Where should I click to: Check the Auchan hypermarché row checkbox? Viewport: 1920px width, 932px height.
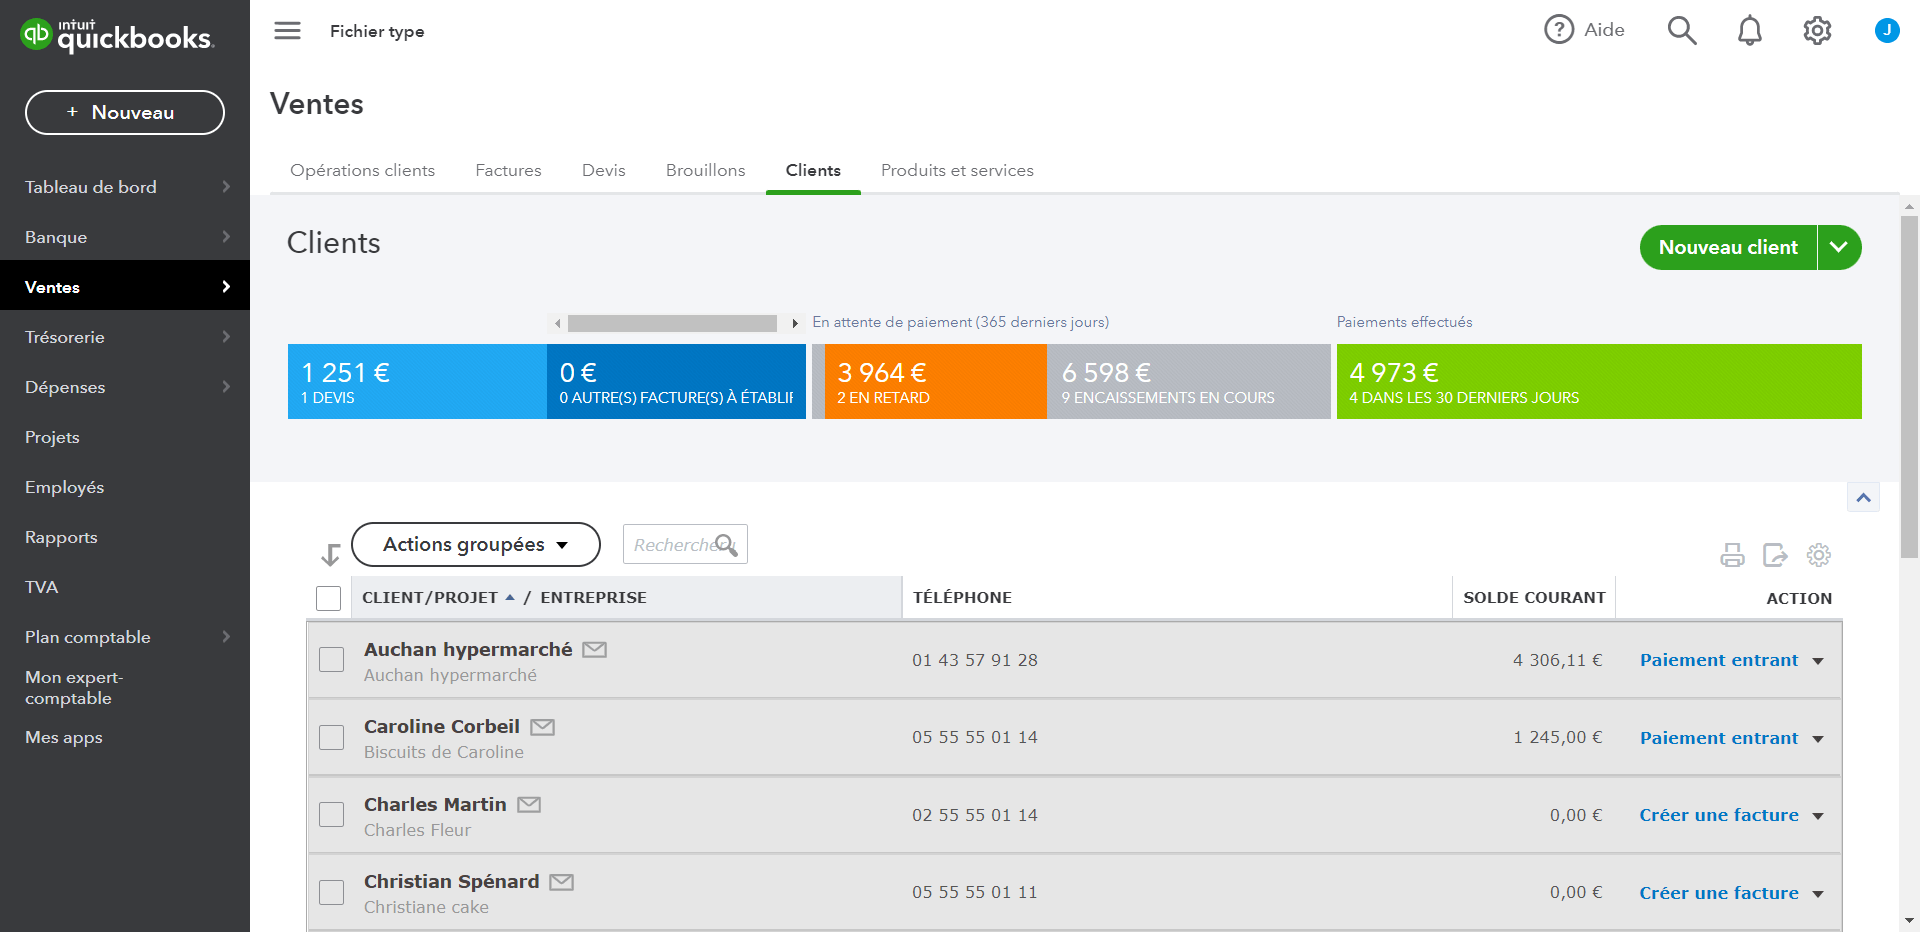(331, 660)
